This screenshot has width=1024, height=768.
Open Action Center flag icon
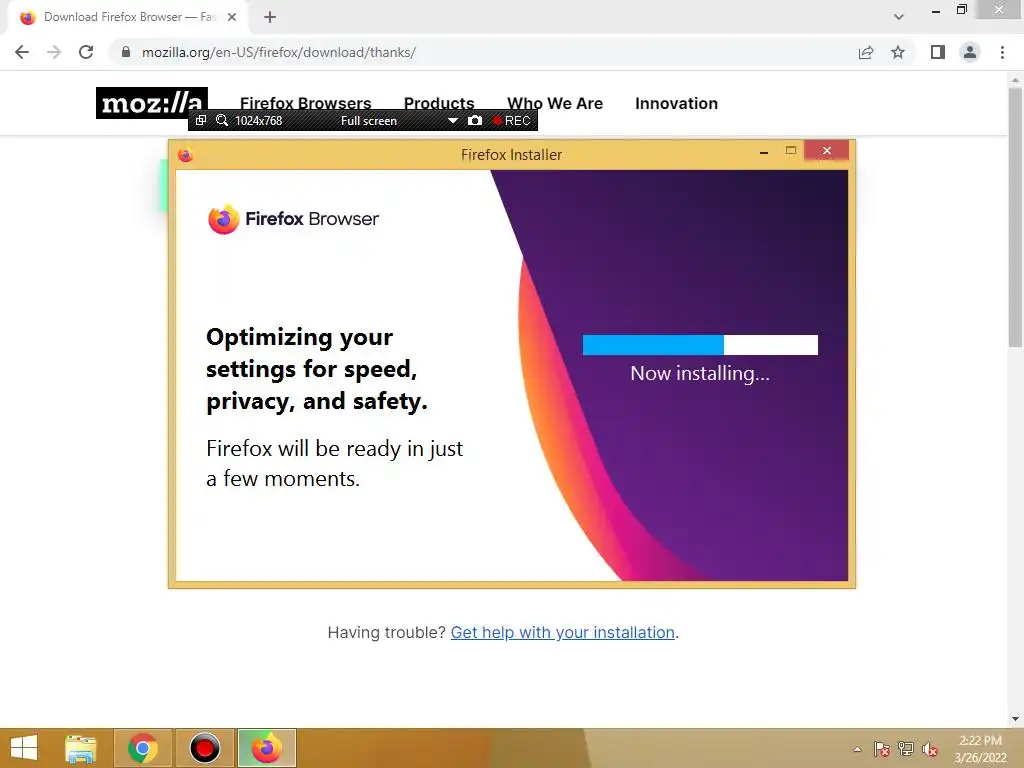click(x=882, y=749)
